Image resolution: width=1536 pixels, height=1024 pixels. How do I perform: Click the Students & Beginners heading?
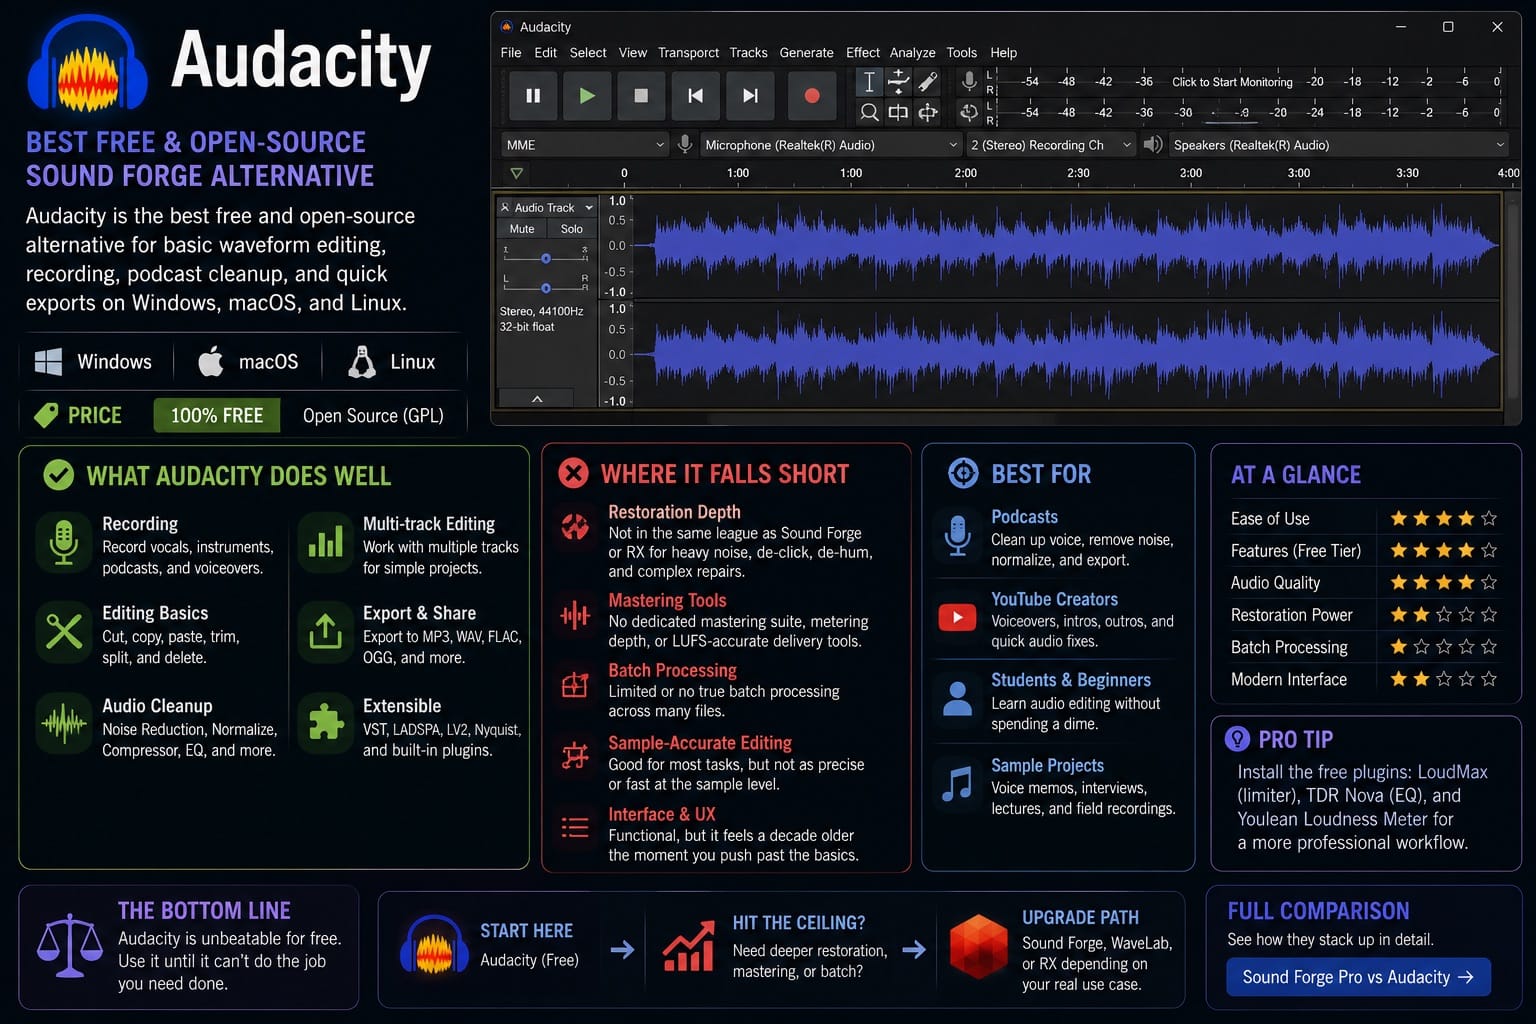1071,680
